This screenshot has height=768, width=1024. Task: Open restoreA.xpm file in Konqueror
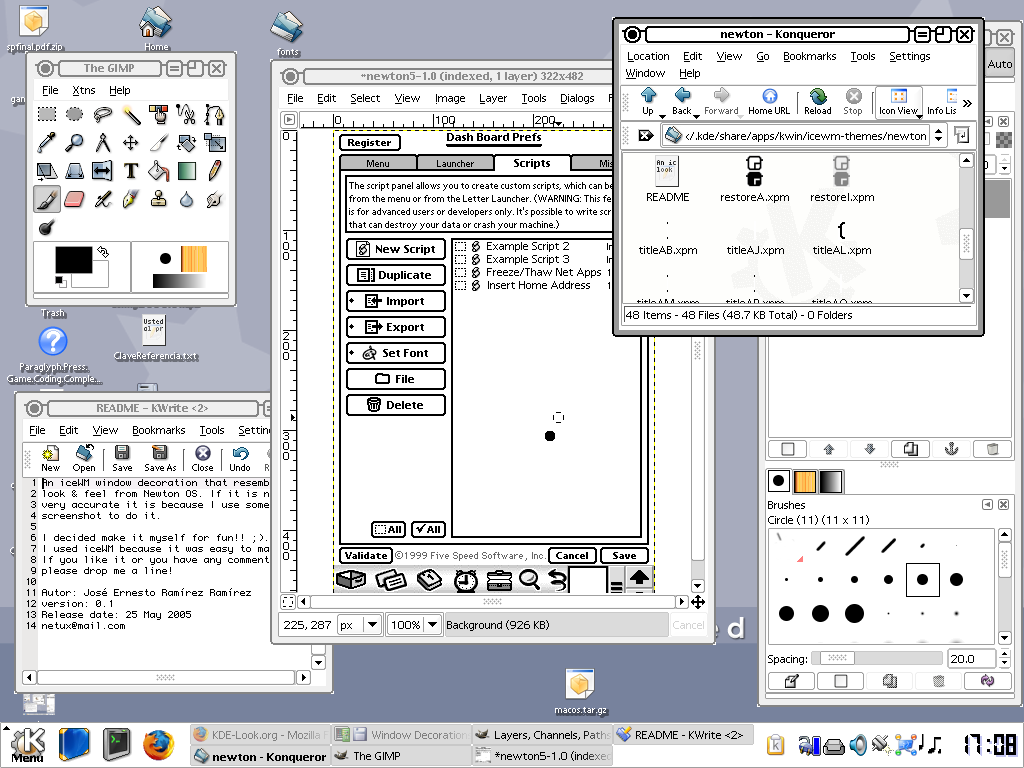(754, 179)
